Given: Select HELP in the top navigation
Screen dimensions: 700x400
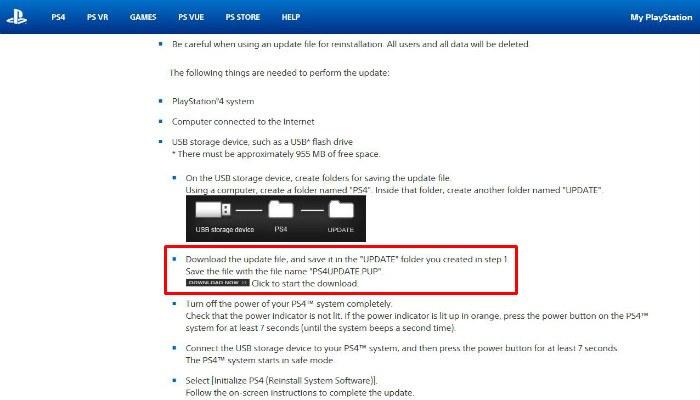Looking at the screenshot, I should pyautogui.click(x=291, y=17).
